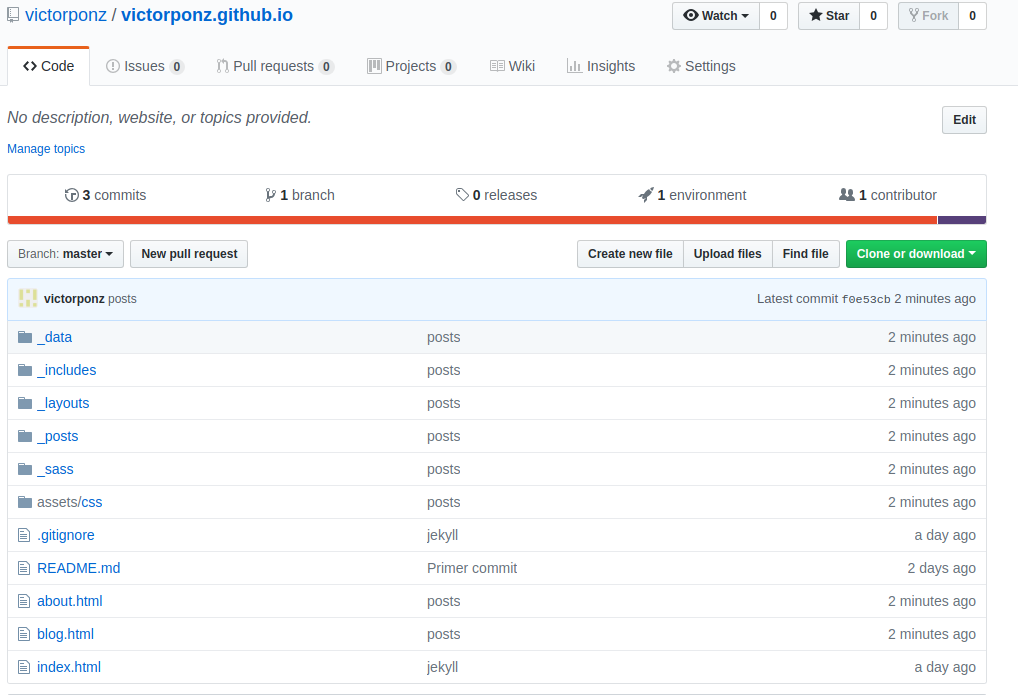Screen dimensions: 1018x695
Task: Click the eye icon on the Watch button
Action: point(691,15)
